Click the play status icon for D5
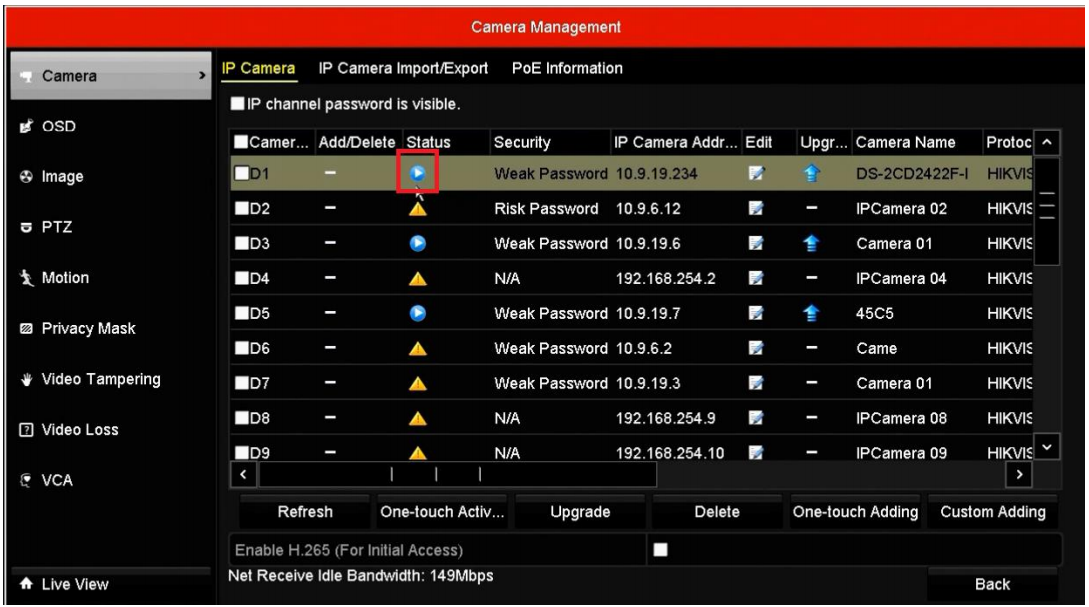This screenshot has width=1089, height=607. [418, 312]
